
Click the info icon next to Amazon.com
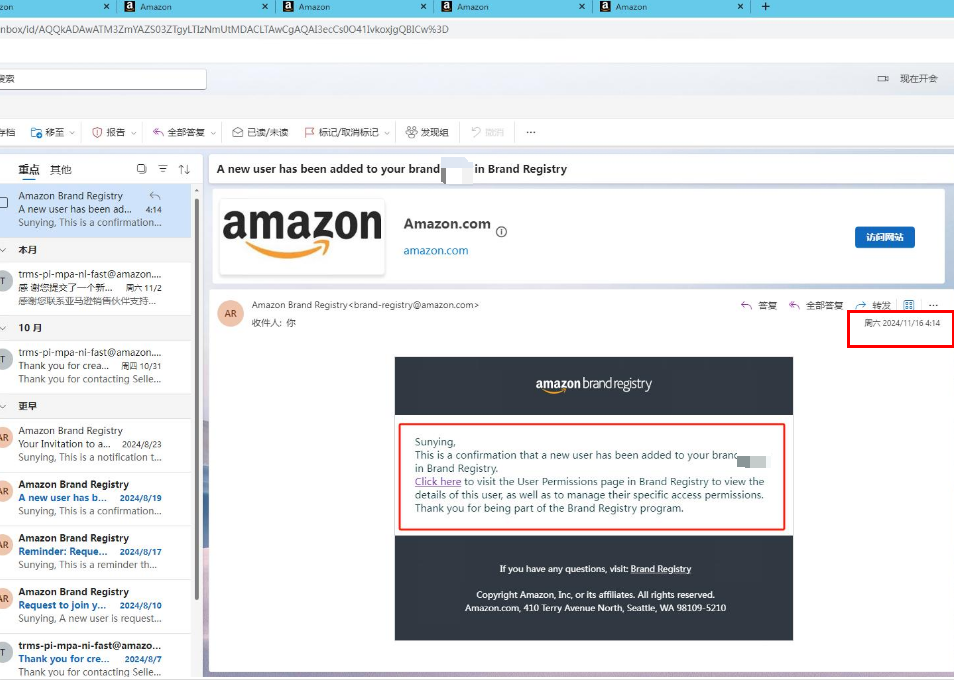(501, 232)
